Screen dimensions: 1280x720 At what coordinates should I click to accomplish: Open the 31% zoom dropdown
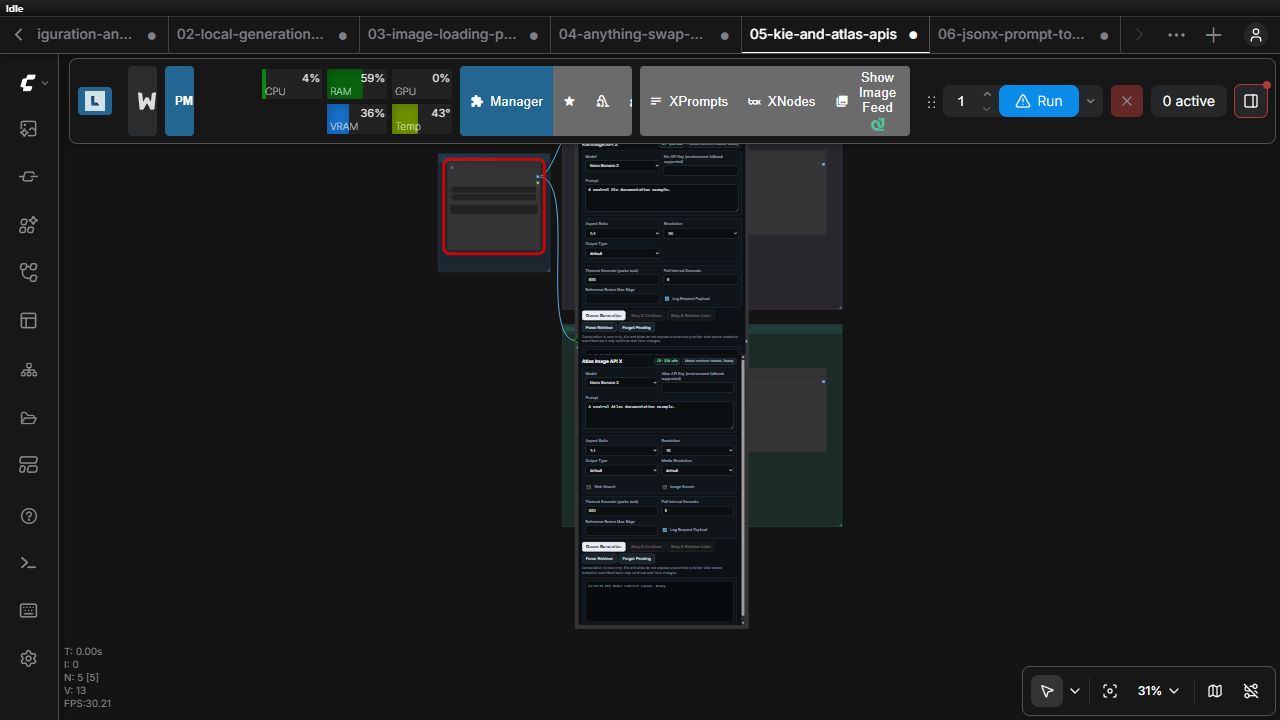point(1159,691)
